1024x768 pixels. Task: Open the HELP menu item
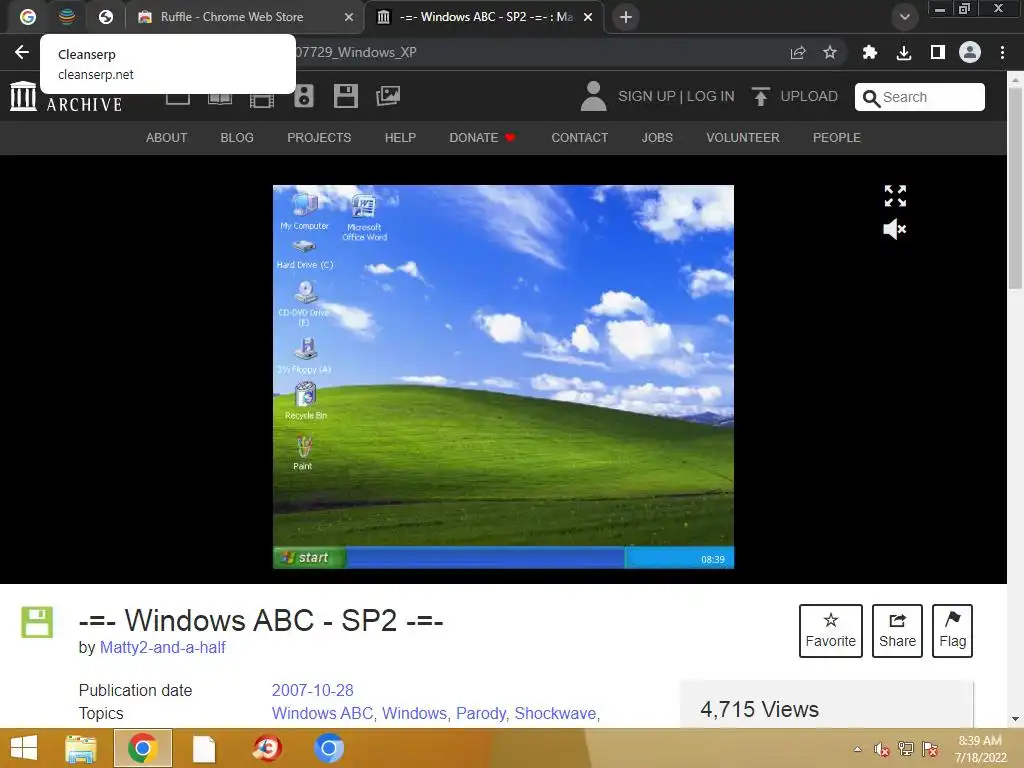[x=400, y=138]
